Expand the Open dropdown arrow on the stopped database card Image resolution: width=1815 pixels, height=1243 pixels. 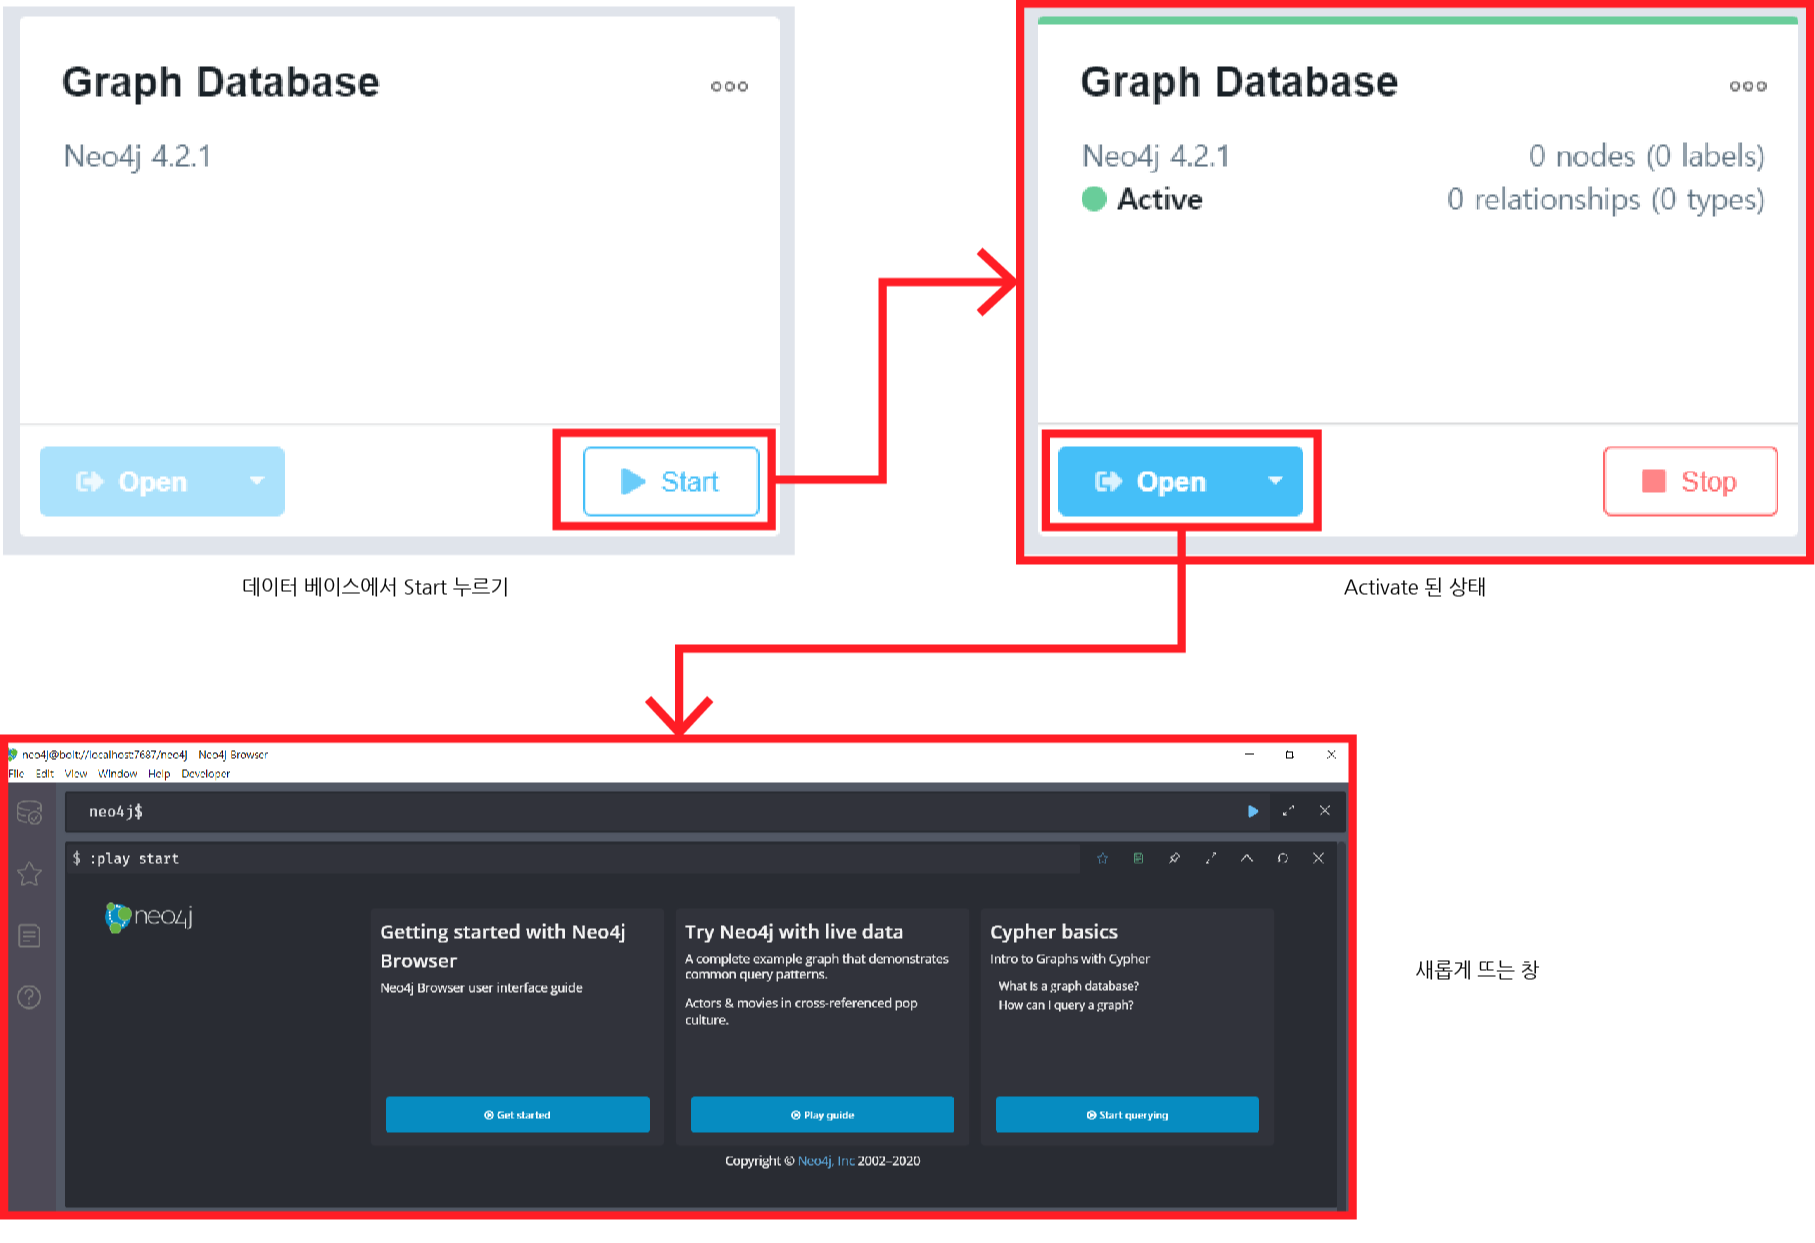[257, 481]
